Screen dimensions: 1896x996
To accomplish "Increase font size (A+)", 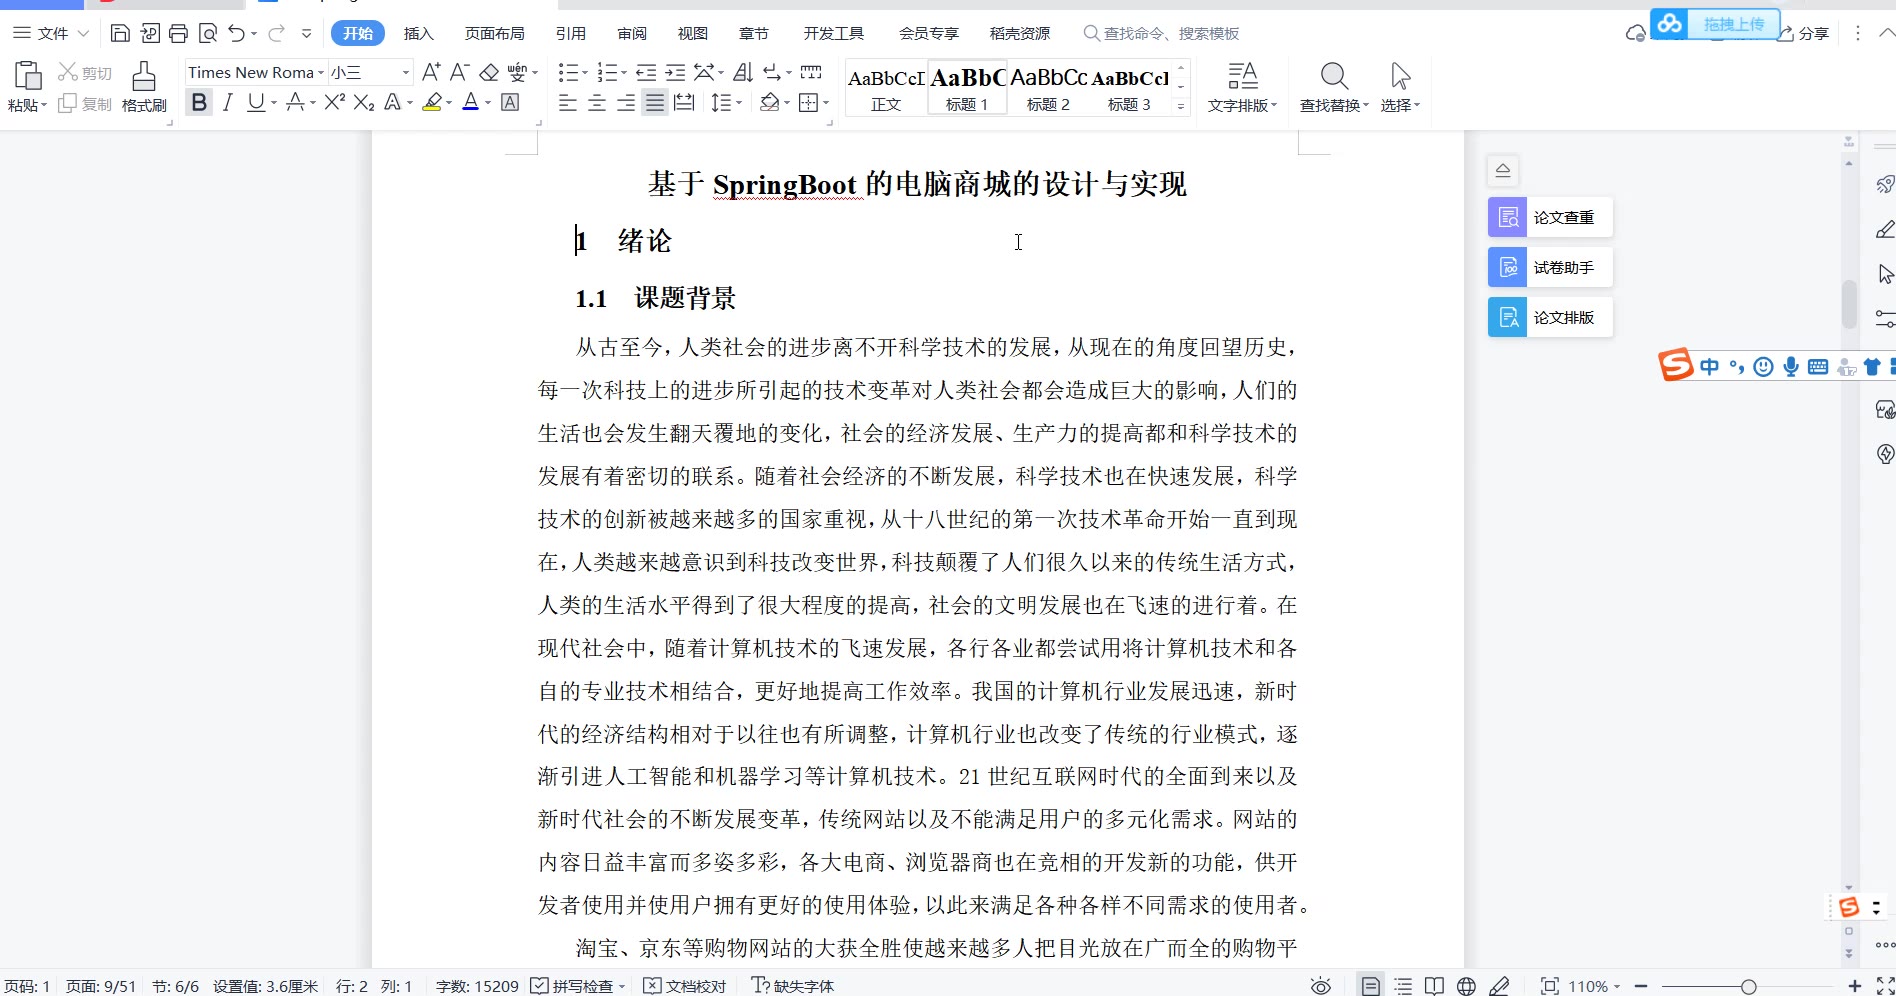I will 431,72.
